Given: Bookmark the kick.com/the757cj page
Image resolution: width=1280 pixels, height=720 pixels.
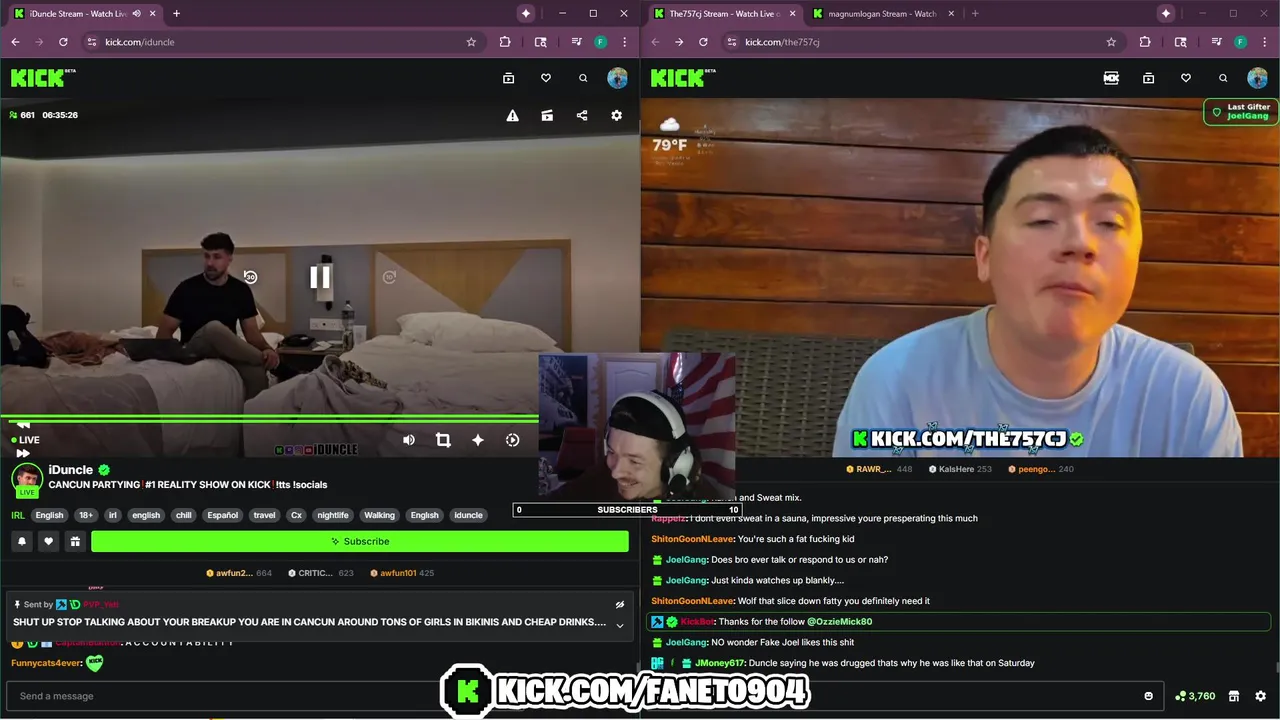Looking at the screenshot, I should [x=1111, y=42].
